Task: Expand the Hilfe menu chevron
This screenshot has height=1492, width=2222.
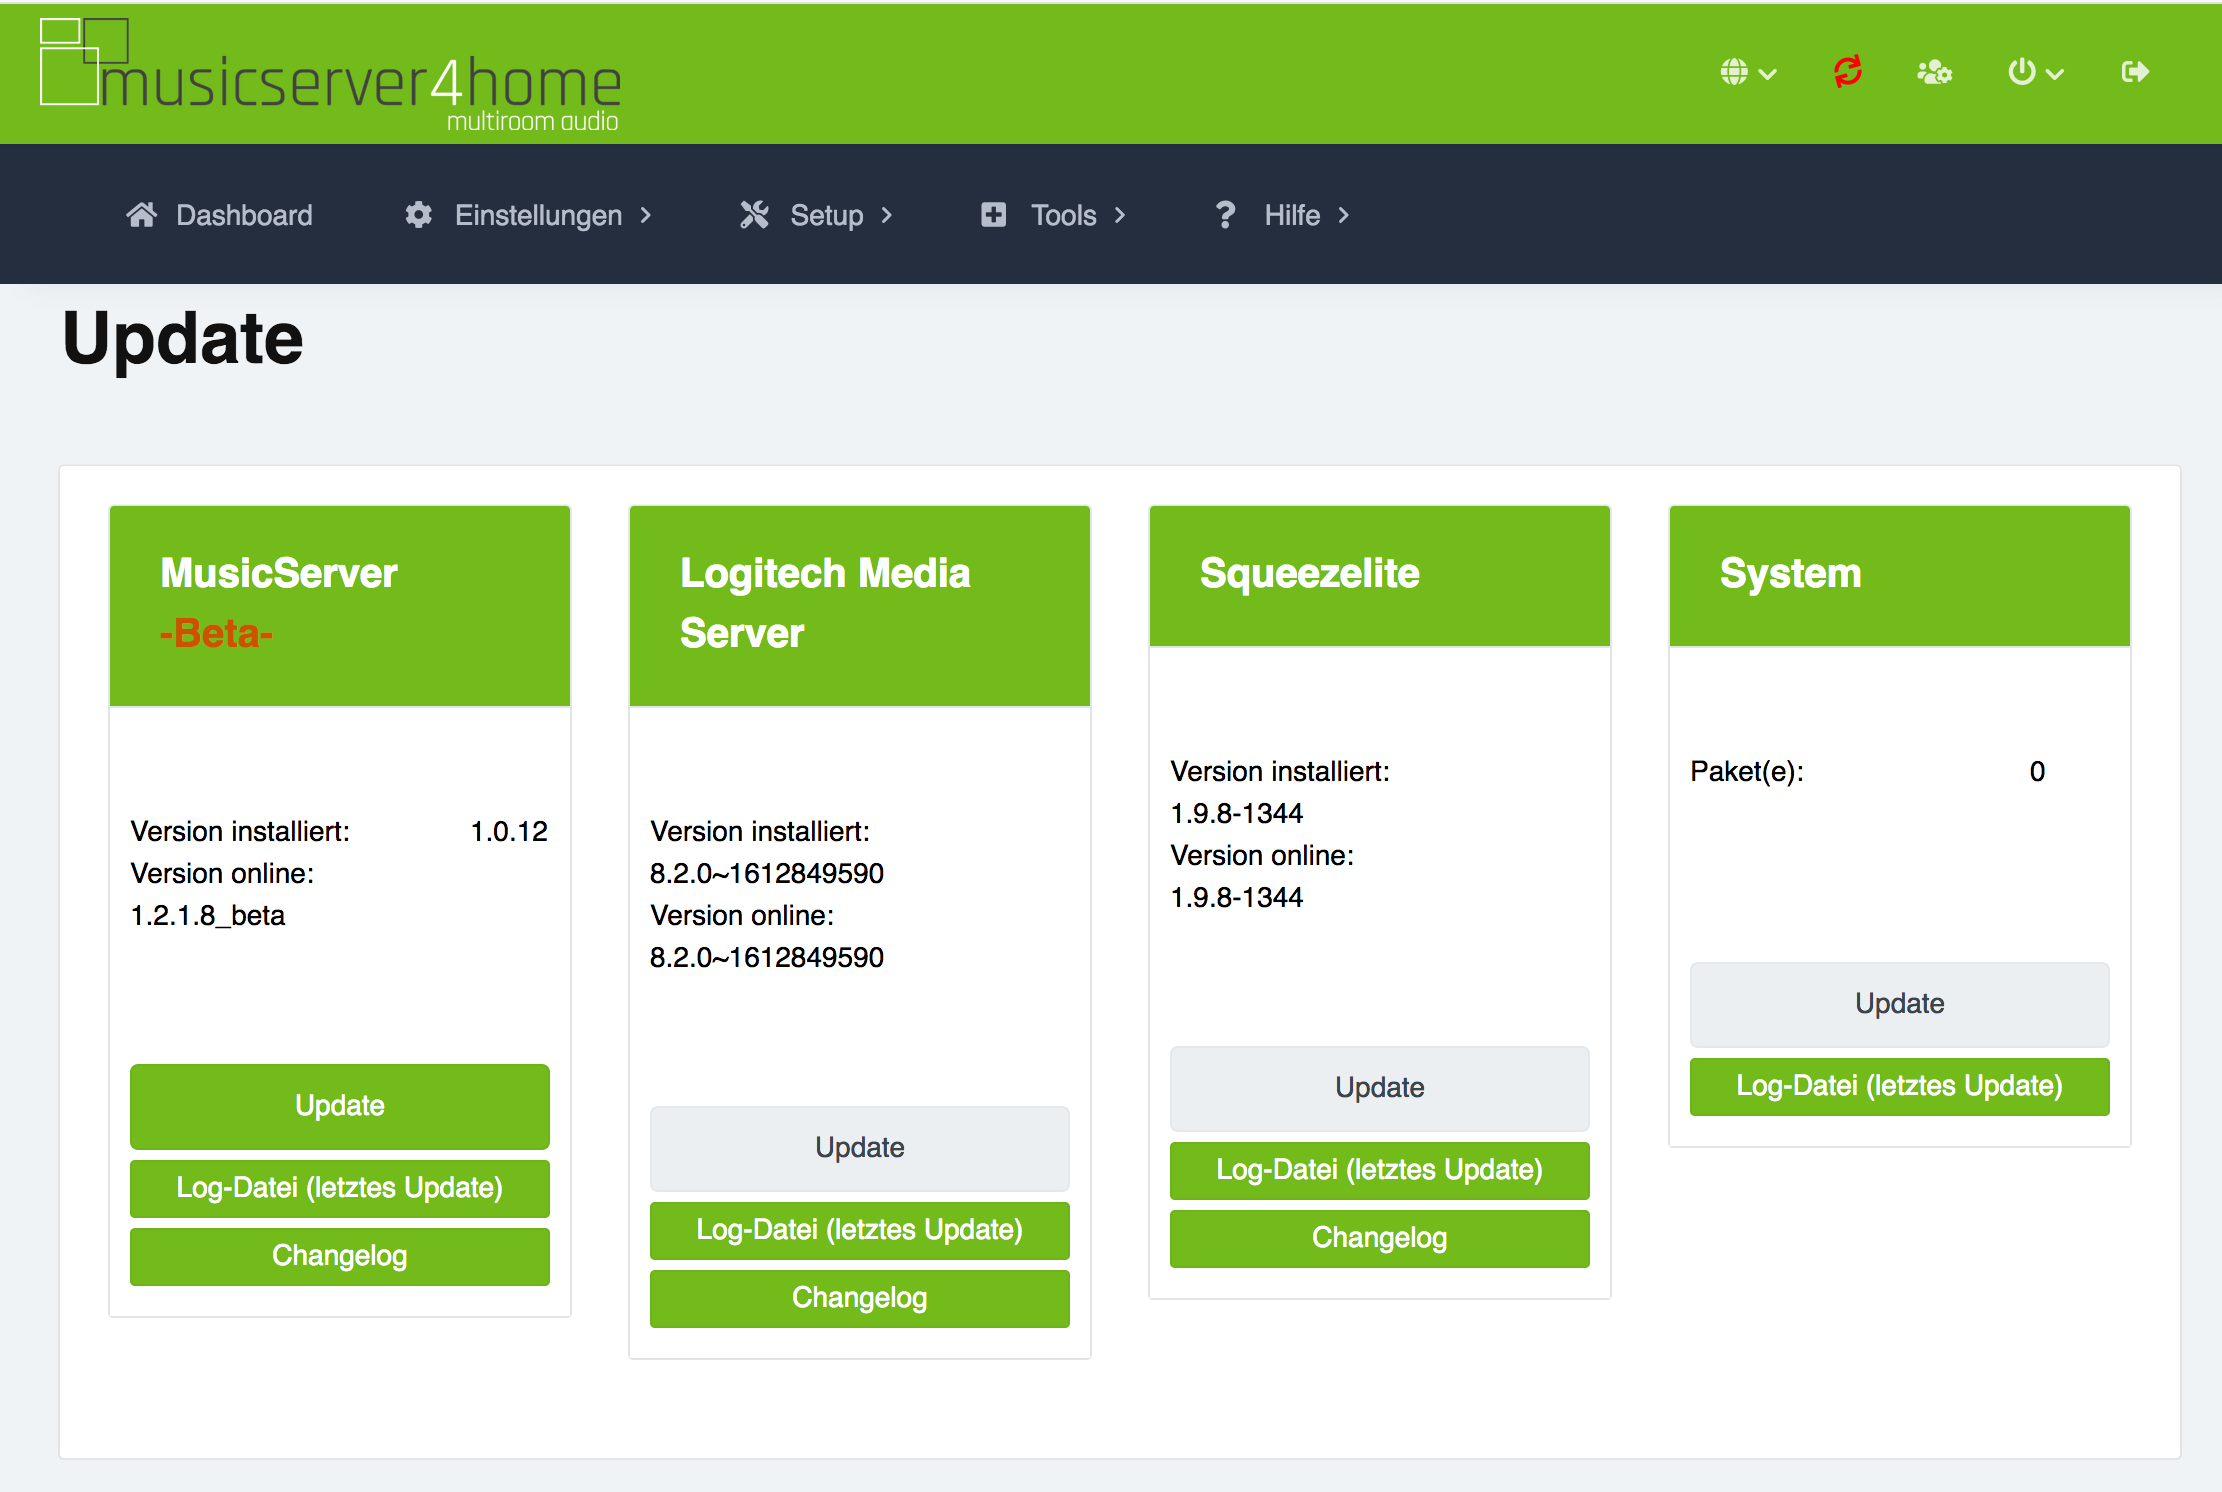Action: tap(1344, 215)
